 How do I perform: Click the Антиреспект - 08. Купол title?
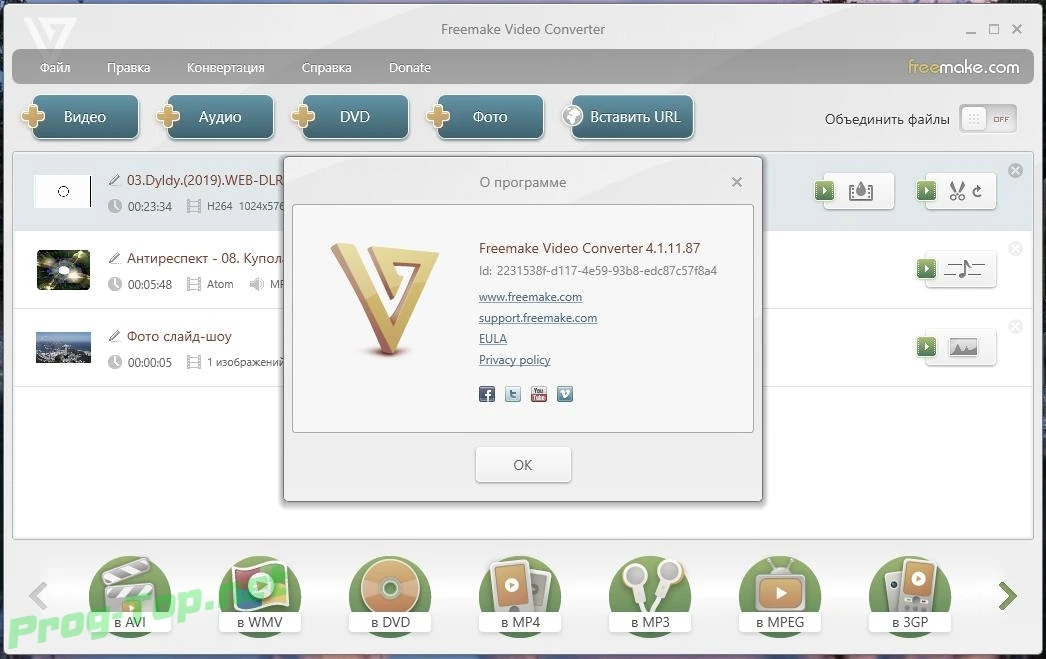pos(205,258)
